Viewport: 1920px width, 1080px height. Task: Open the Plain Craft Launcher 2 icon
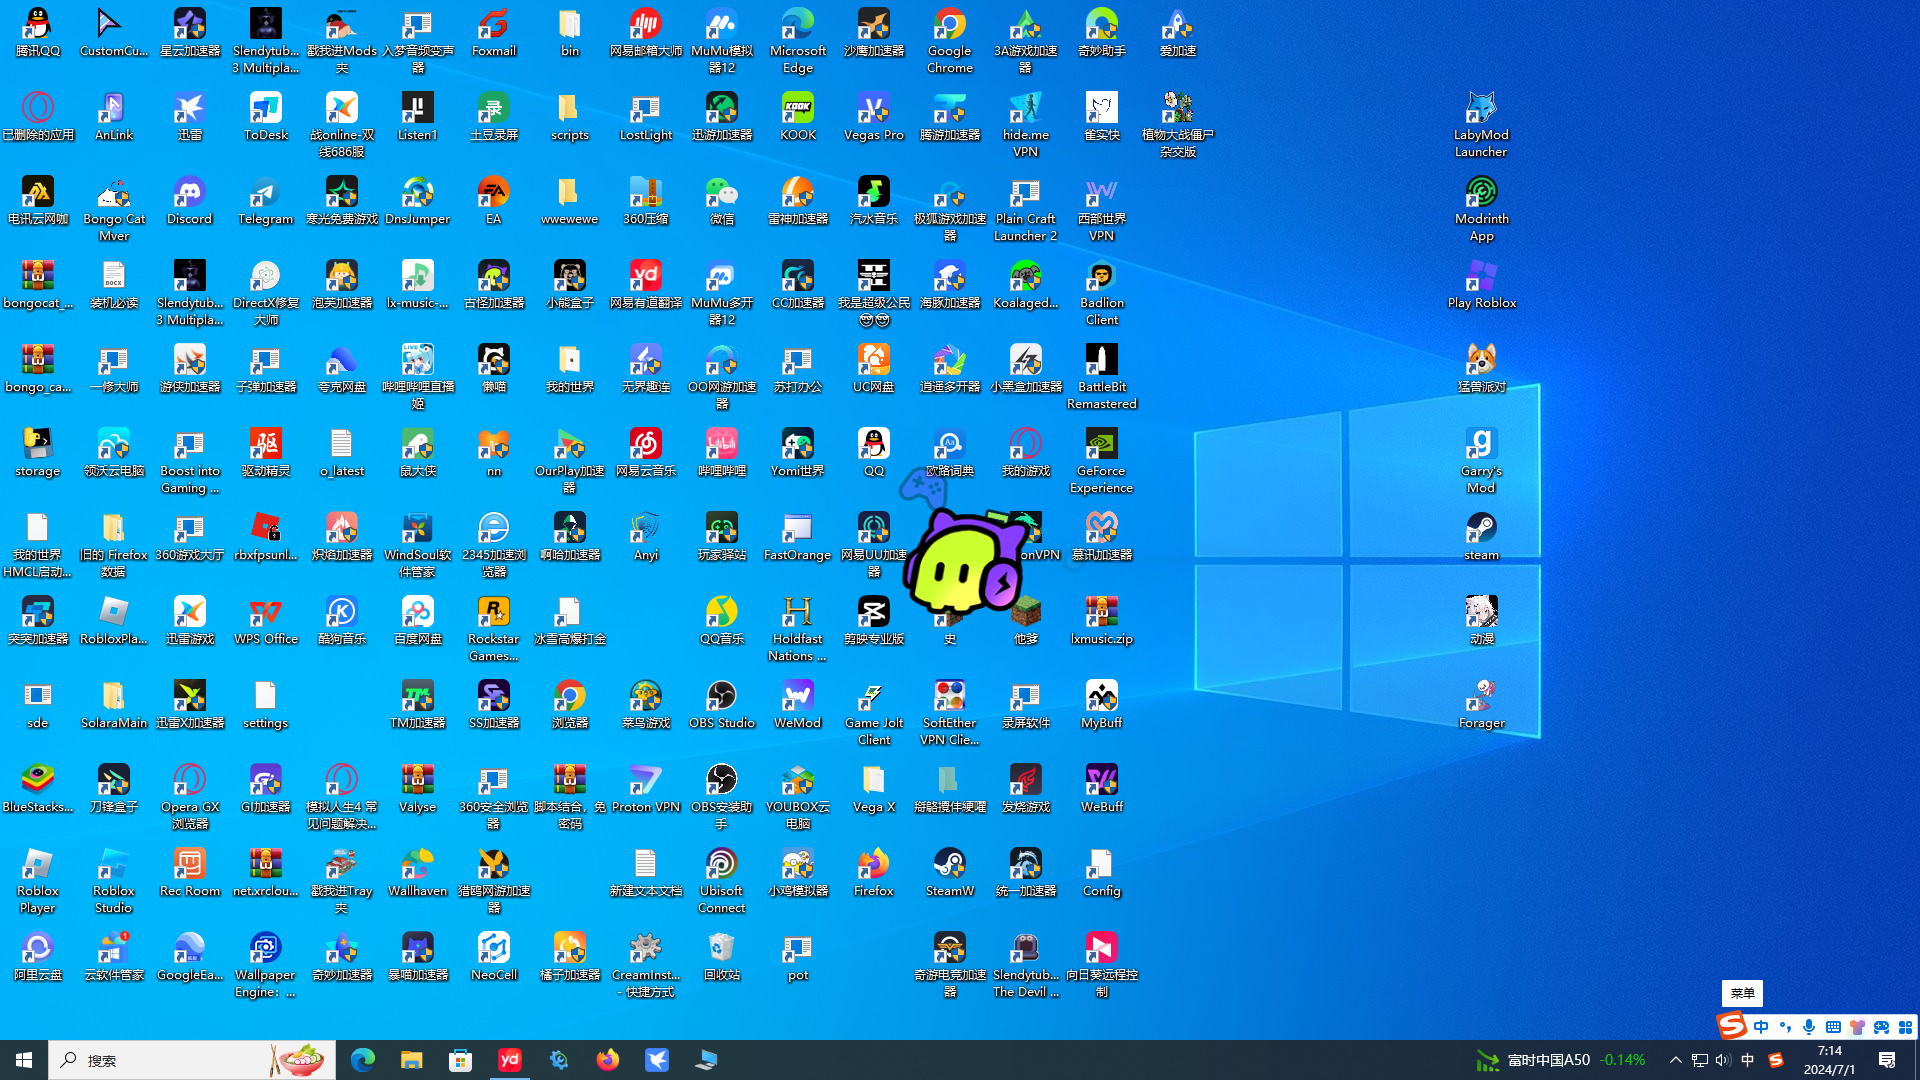tap(1025, 209)
